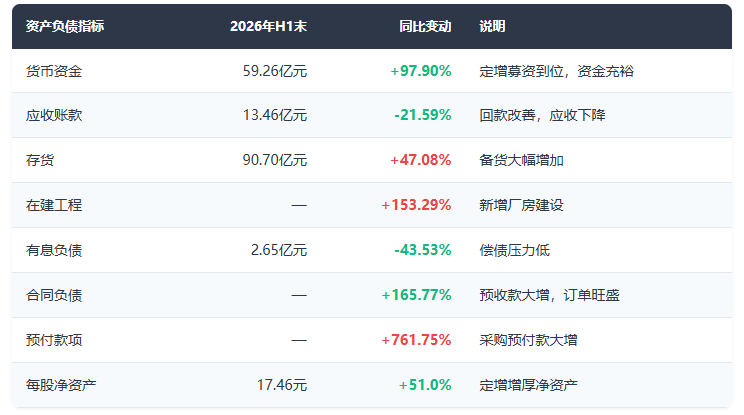Viewport: 744px width, 415px height.
Task: Select the 合同负债 row label
Action: pos(54,295)
